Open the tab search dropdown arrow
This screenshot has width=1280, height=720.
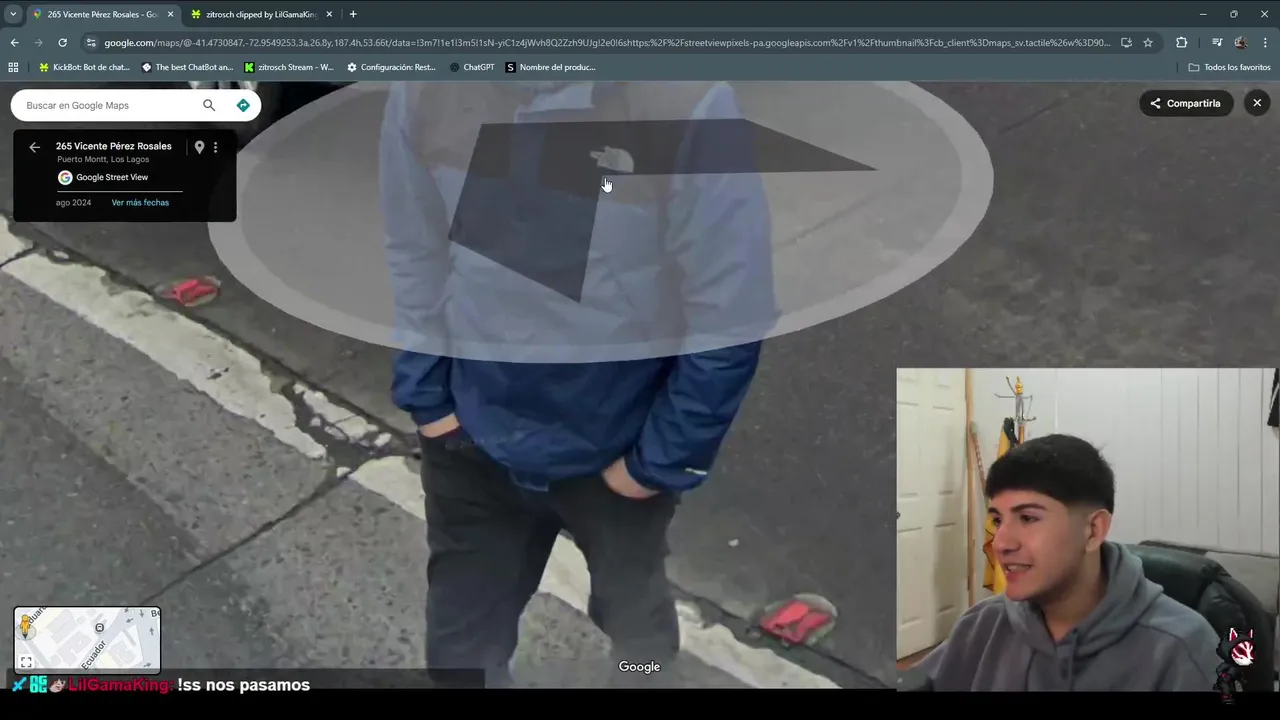pyautogui.click(x=13, y=14)
